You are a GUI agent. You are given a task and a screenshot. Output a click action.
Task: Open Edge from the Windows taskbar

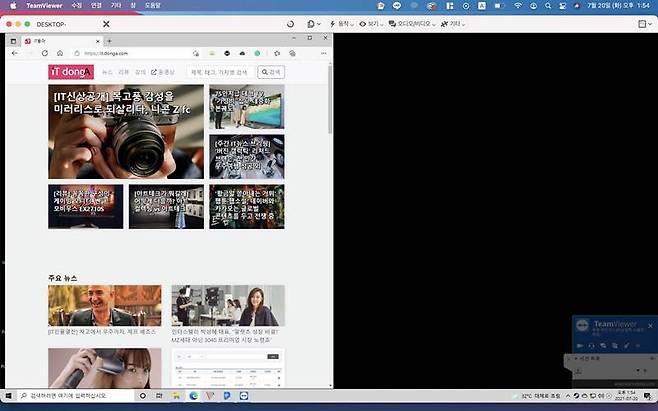[x=193, y=397]
